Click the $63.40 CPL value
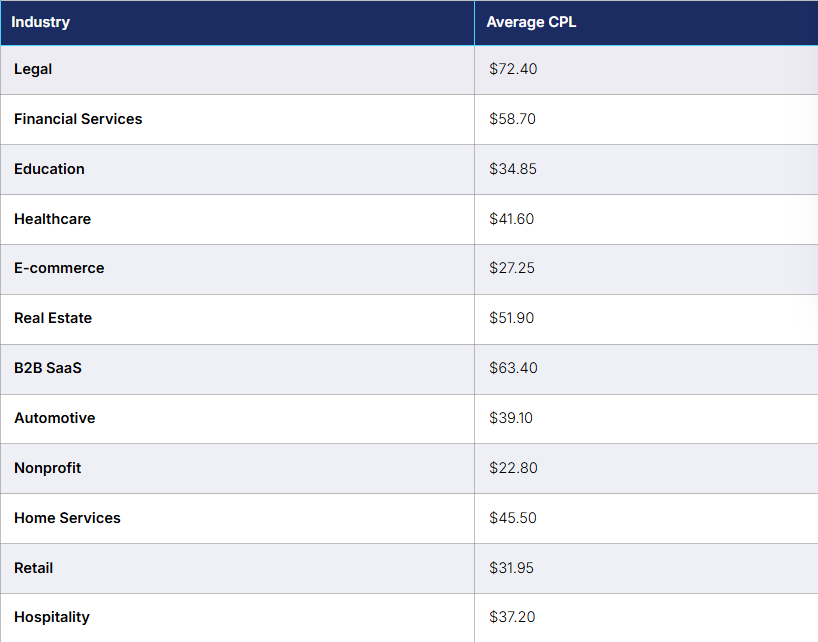This screenshot has height=642, width=818. pos(513,368)
